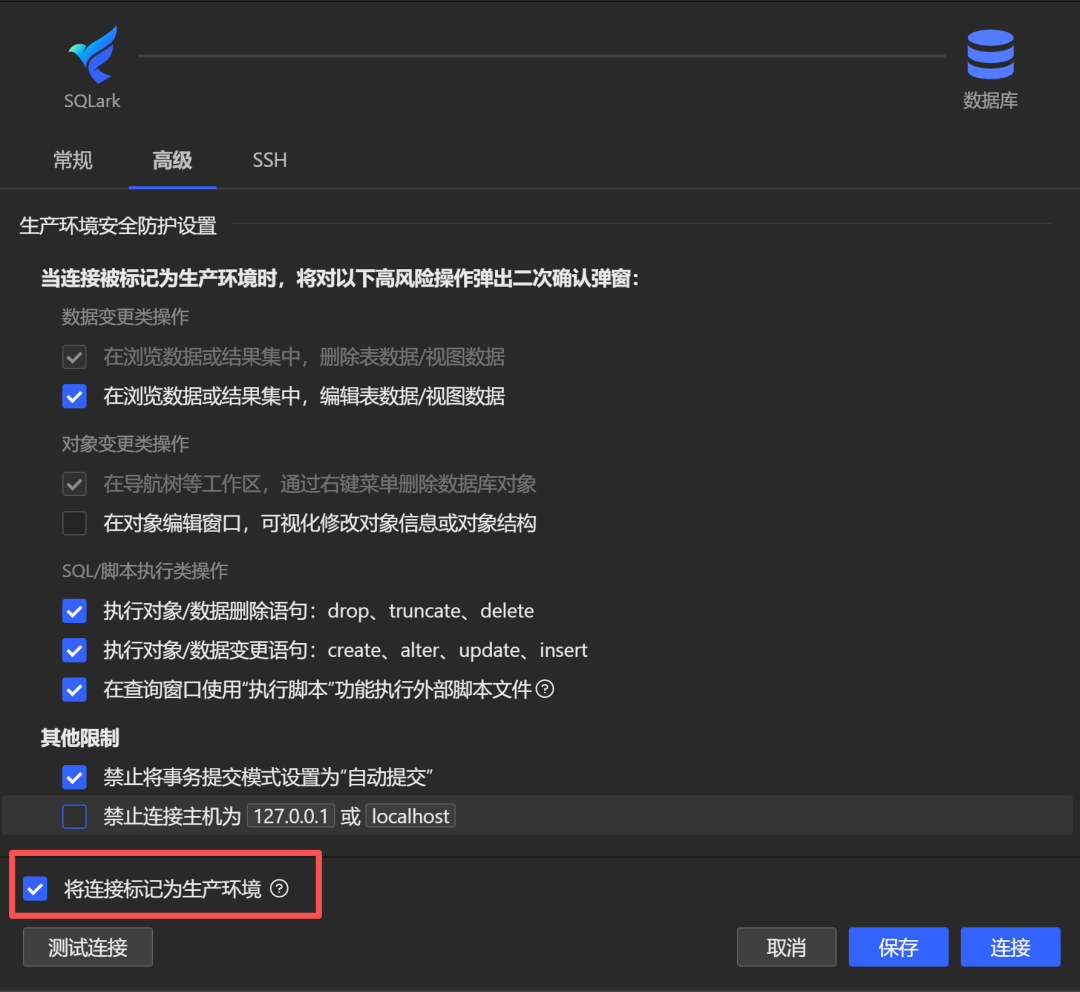Uncheck 将连接标记为生产环境 checkbox

point(35,889)
